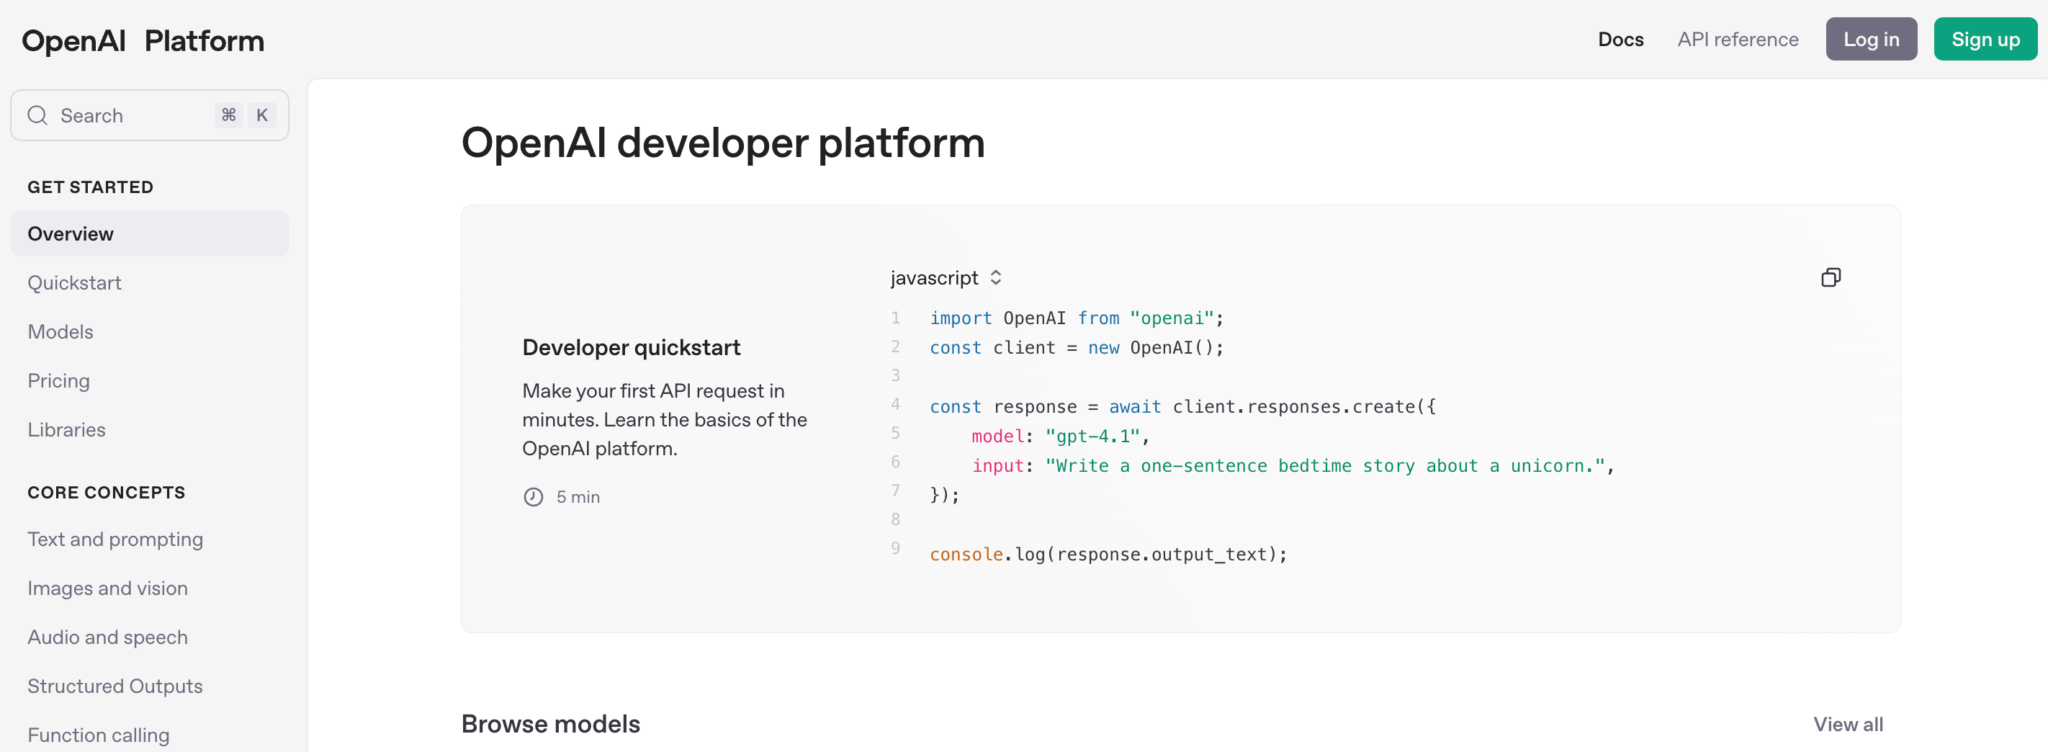Open the javascript language dropdown
This screenshot has width=2048, height=752.
click(x=946, y=278)
